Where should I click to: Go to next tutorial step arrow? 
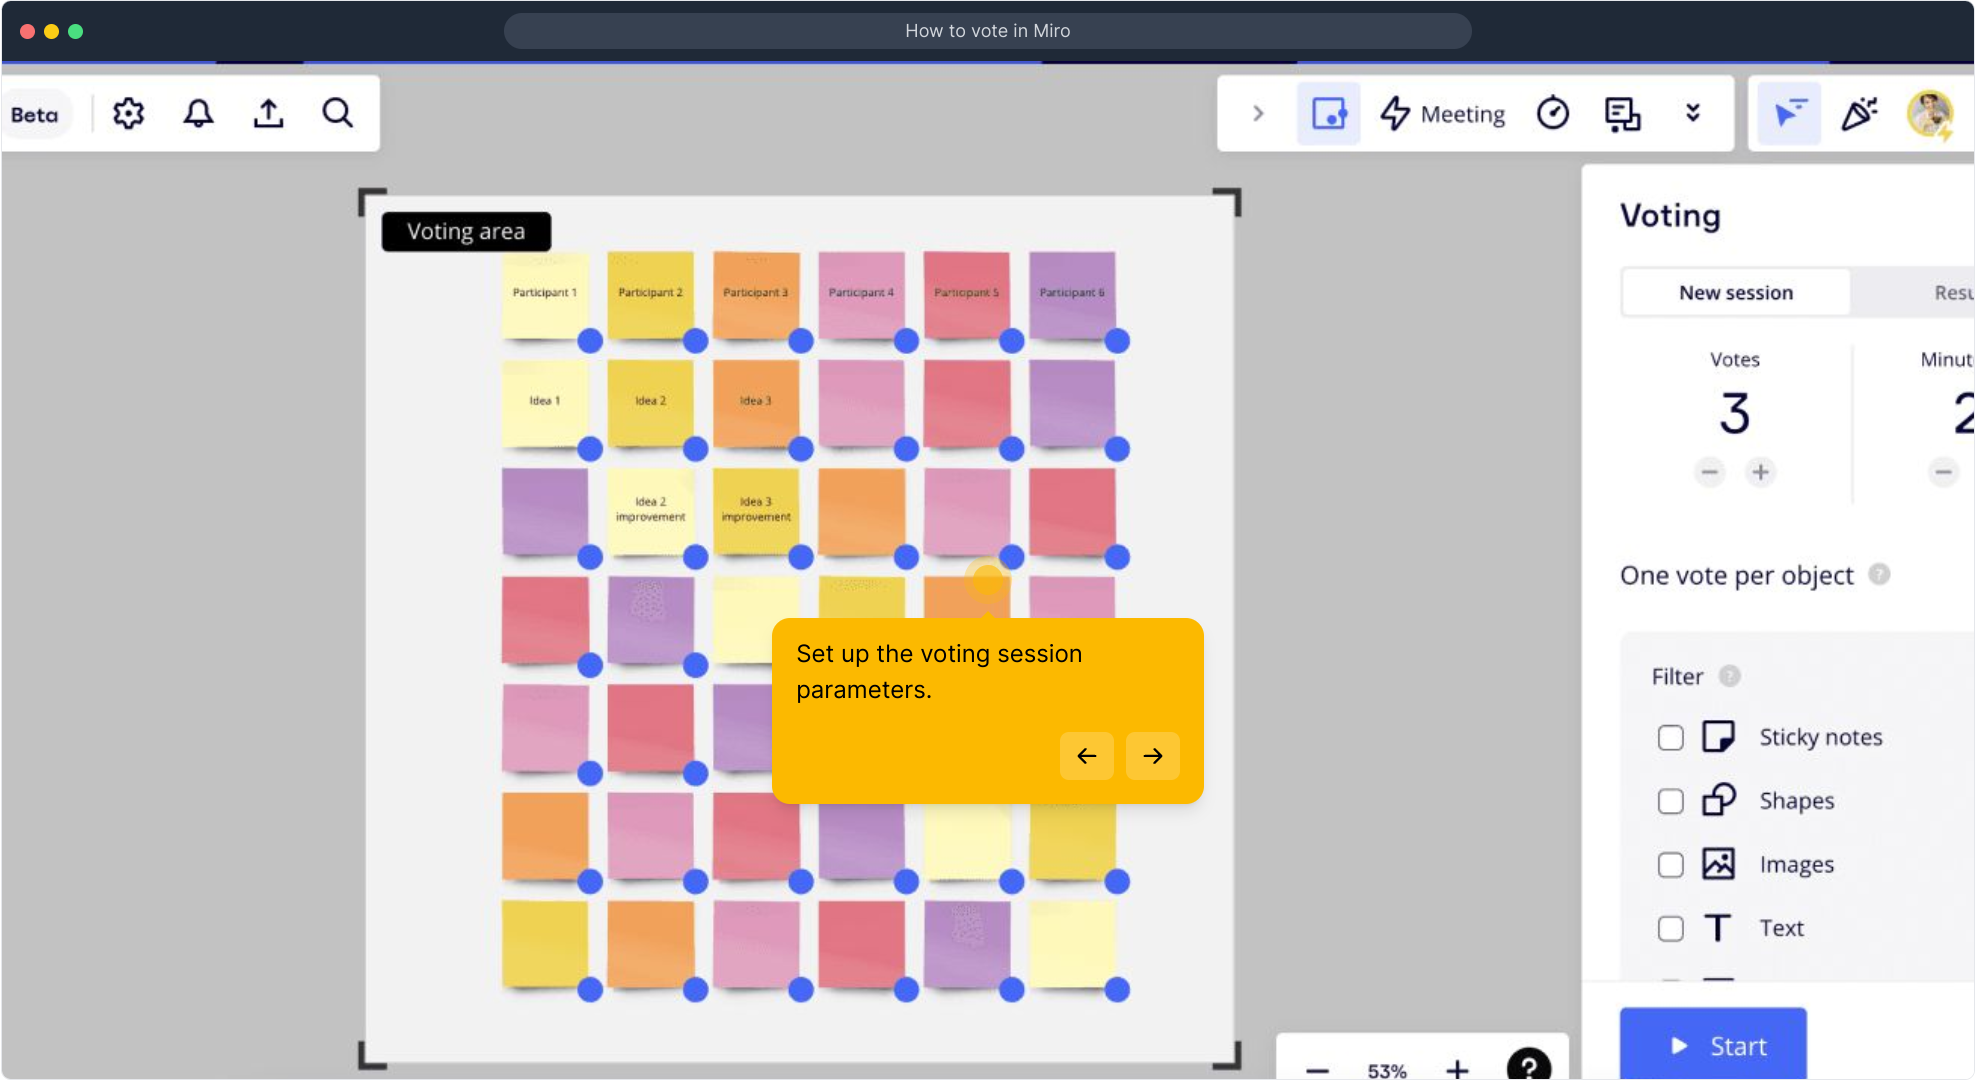pos(1152,756)
